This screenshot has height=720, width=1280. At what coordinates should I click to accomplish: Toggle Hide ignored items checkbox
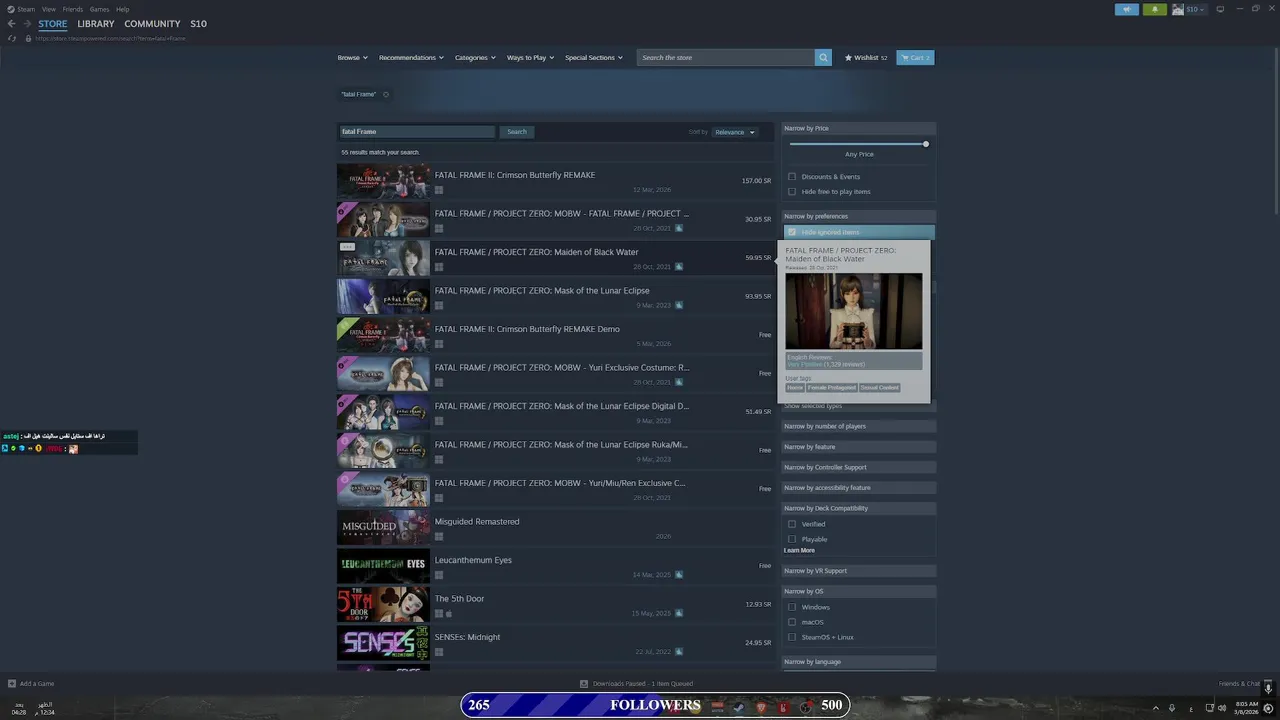[792, 232]
